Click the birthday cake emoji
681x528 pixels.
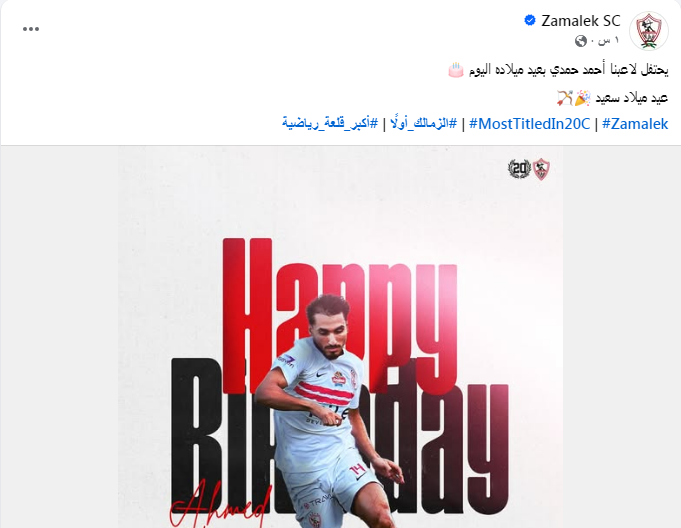pos(456,69)
